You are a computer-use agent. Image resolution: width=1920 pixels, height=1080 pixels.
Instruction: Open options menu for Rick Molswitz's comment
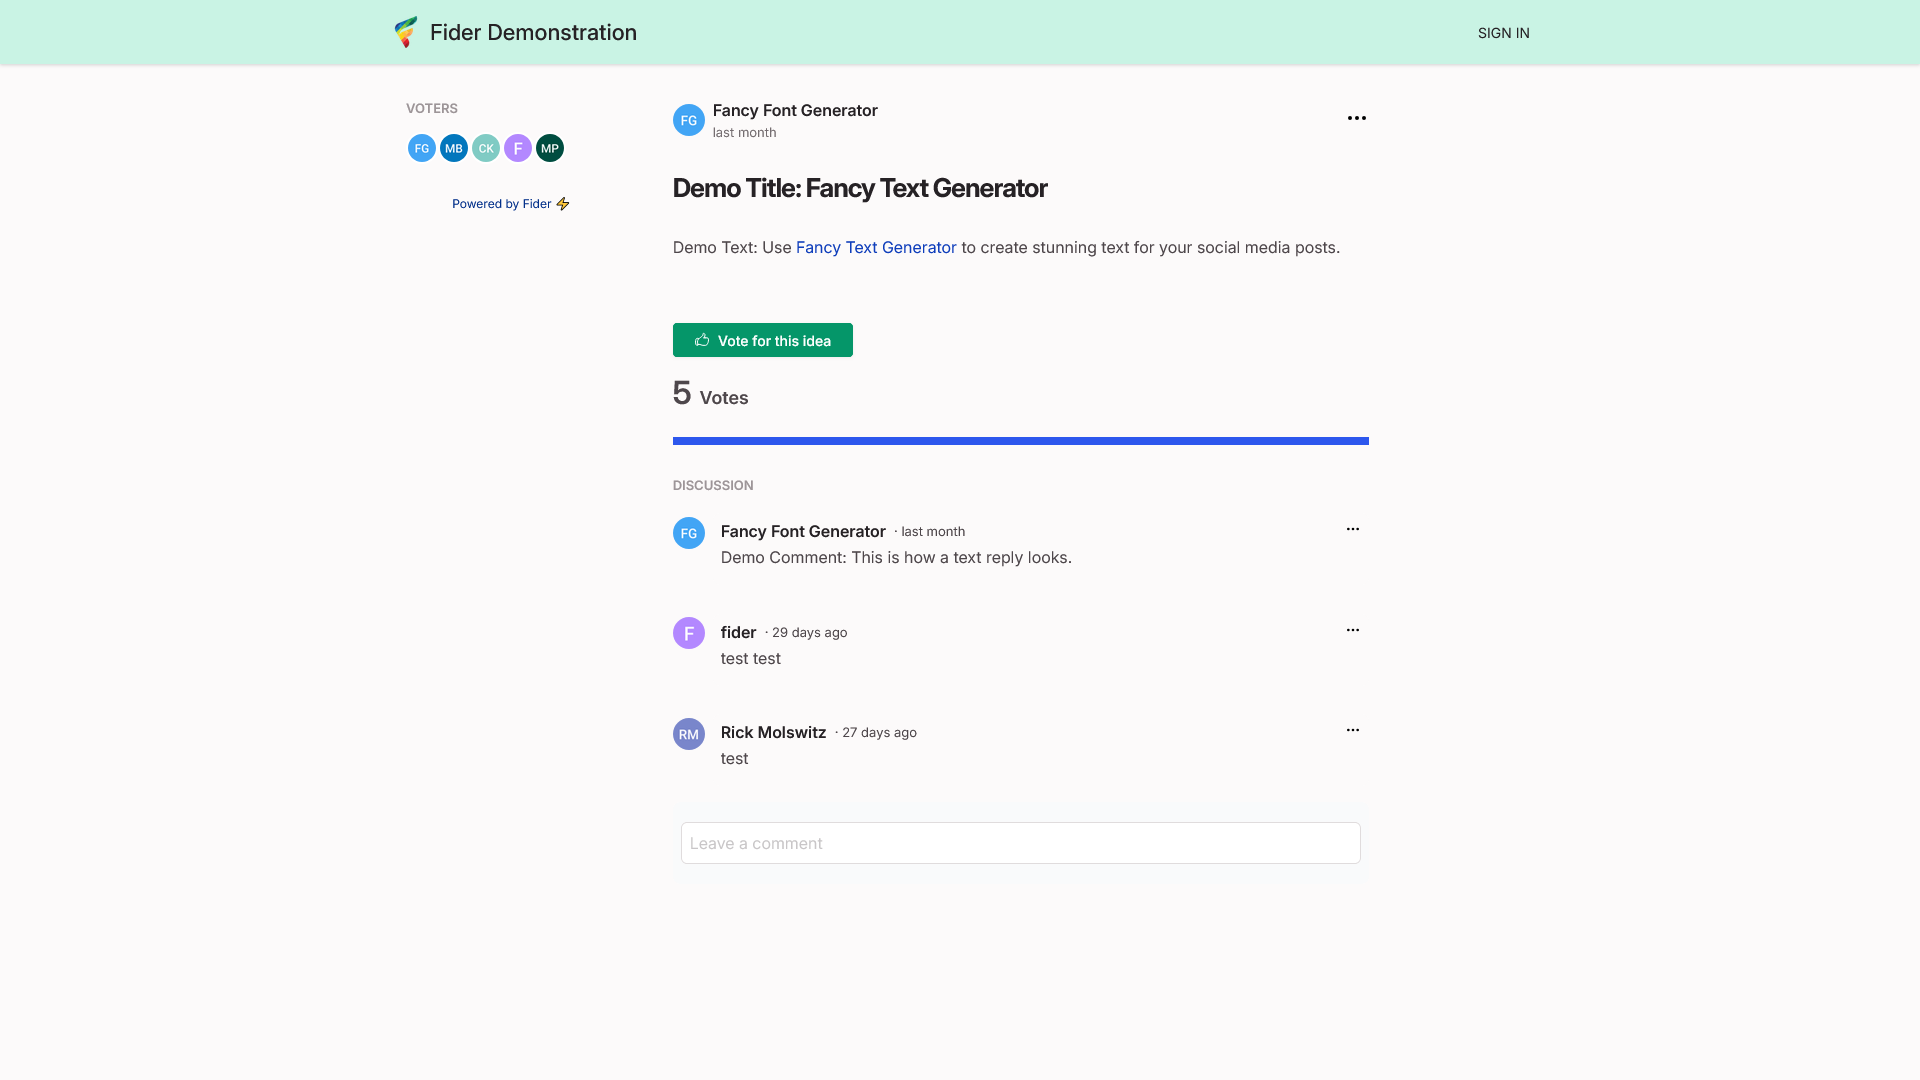point(1353,730)
